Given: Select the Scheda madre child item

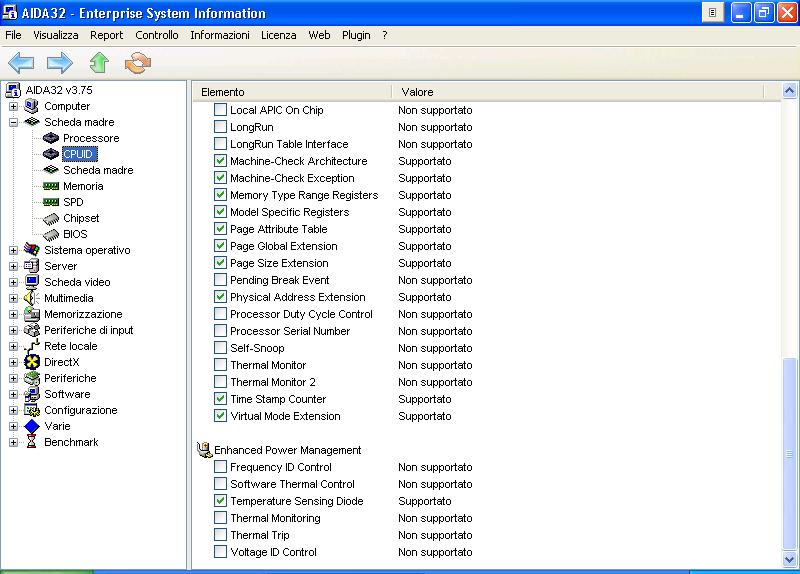Looking at the screenshot, I should pyautogui.click(x=98, y=170).
